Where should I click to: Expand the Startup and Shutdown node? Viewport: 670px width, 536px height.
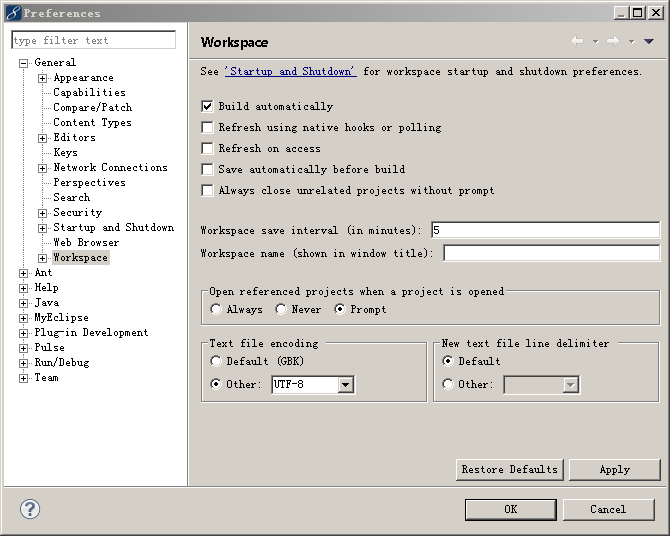pos(42,228)
